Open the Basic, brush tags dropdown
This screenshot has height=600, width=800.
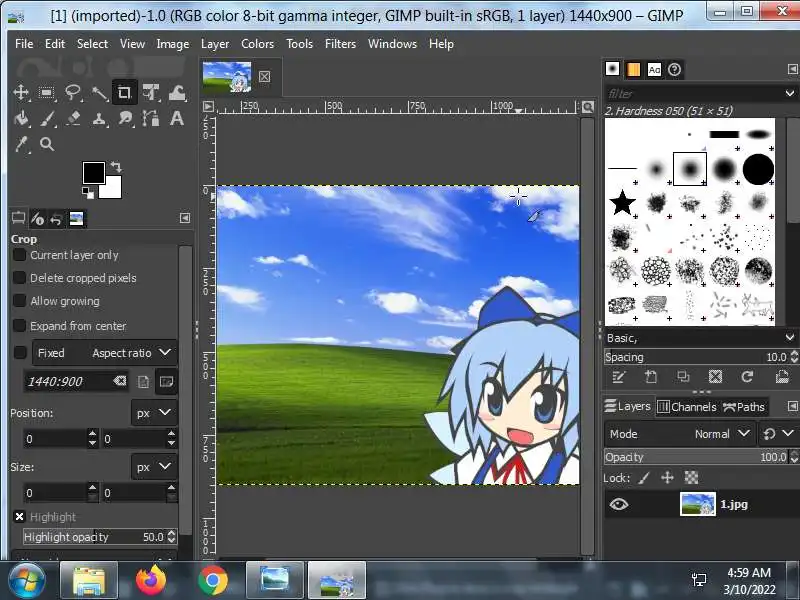(790, 338)
